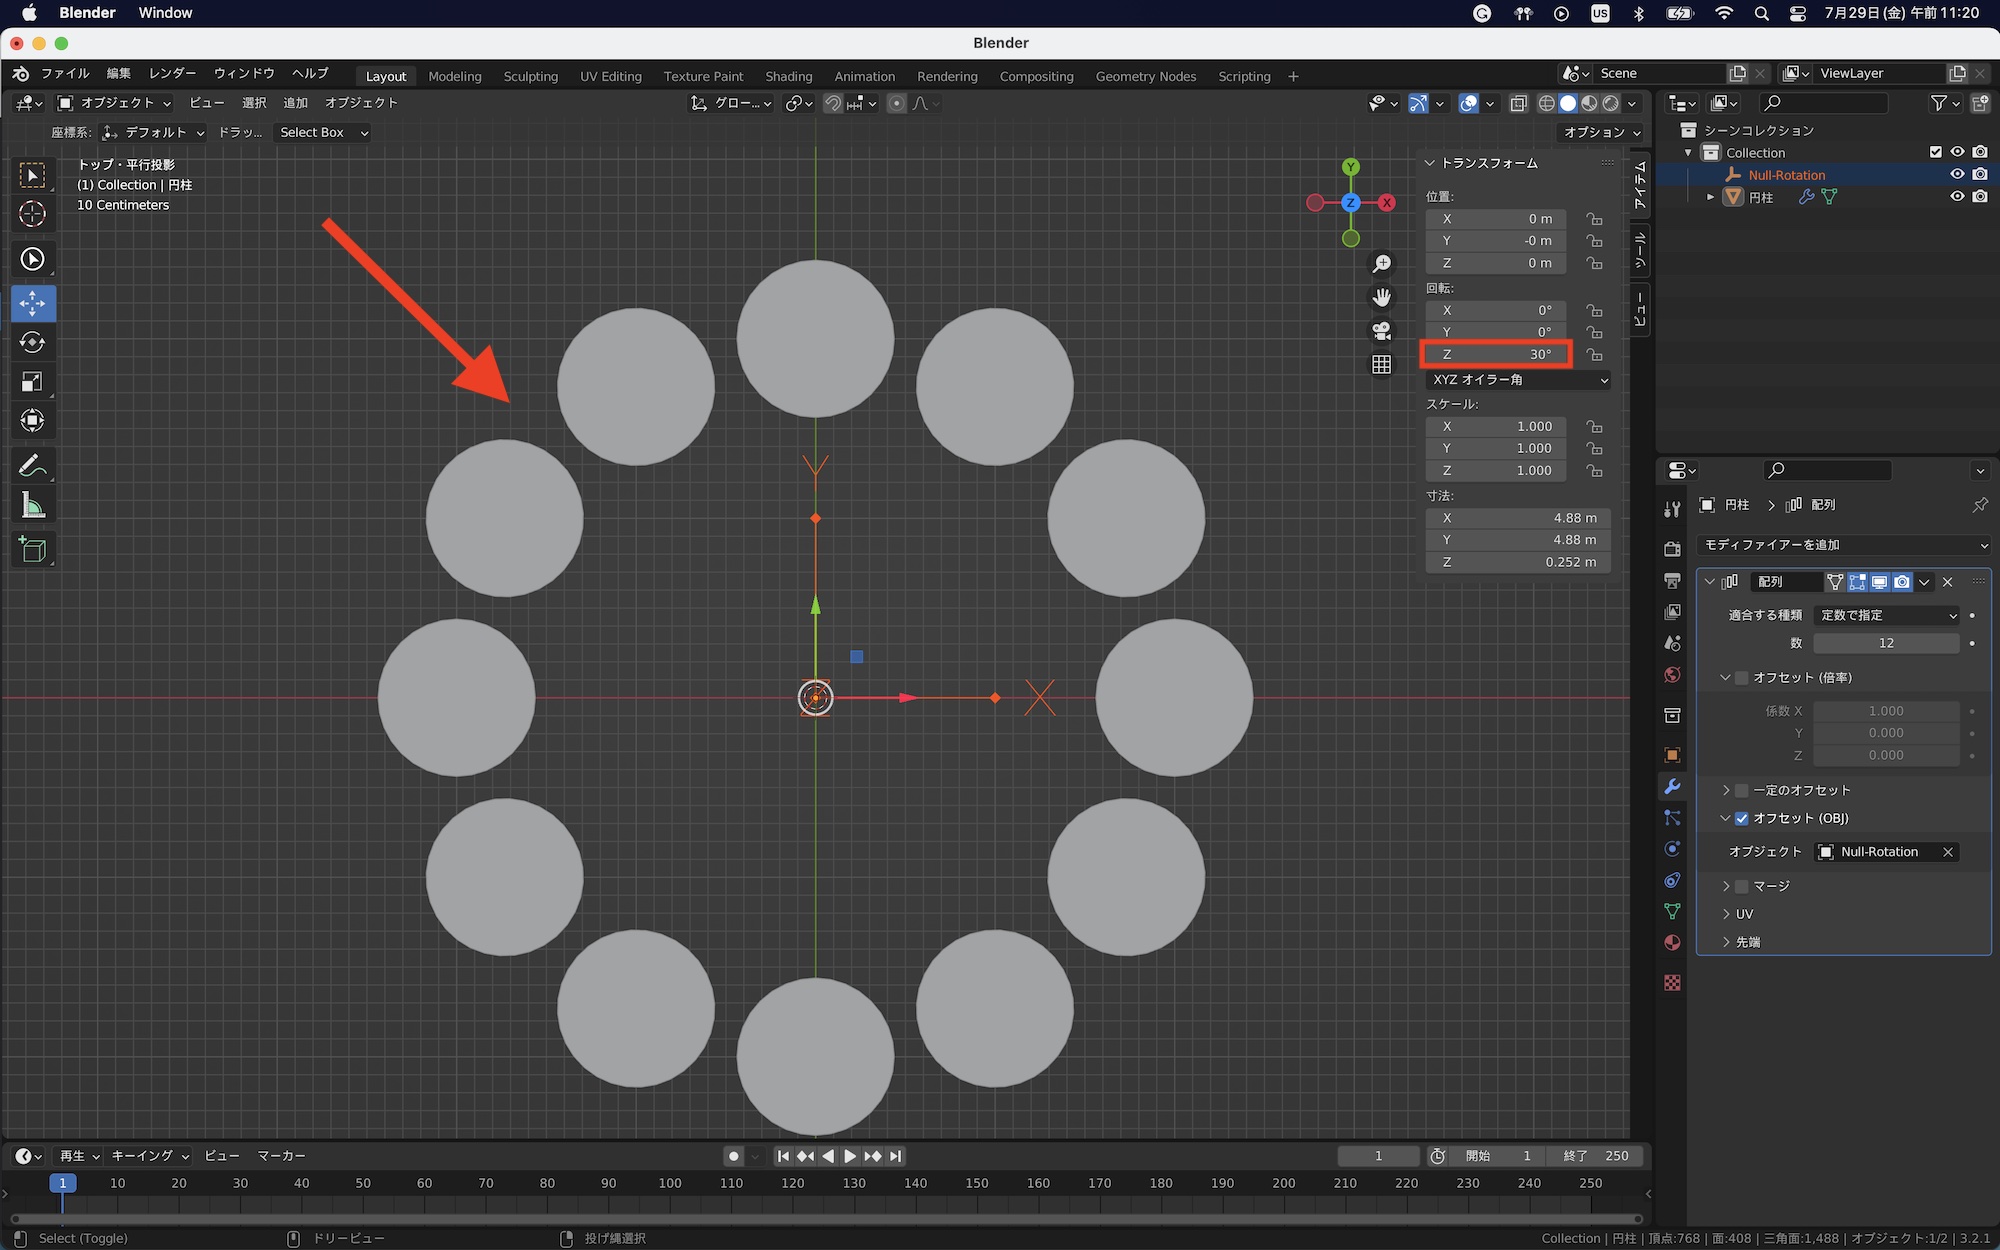Open the モディファイアーを追加 dropdown
The height and width of the screenshot is (1250, 2000).
(x=1844, y=545)
